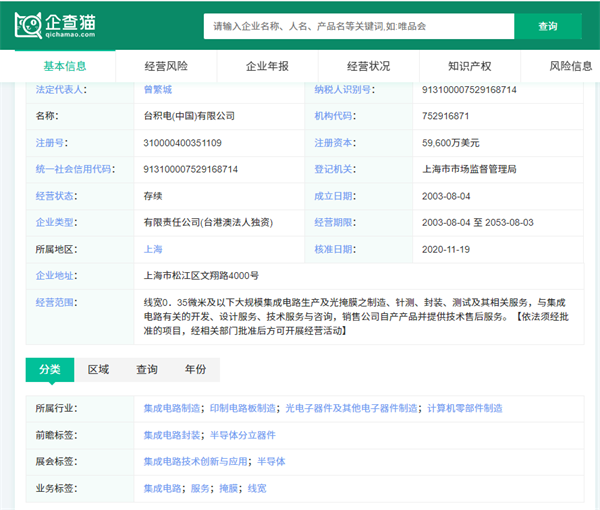Open the 上海 region link
600x510 pixels.
(153, 249)
